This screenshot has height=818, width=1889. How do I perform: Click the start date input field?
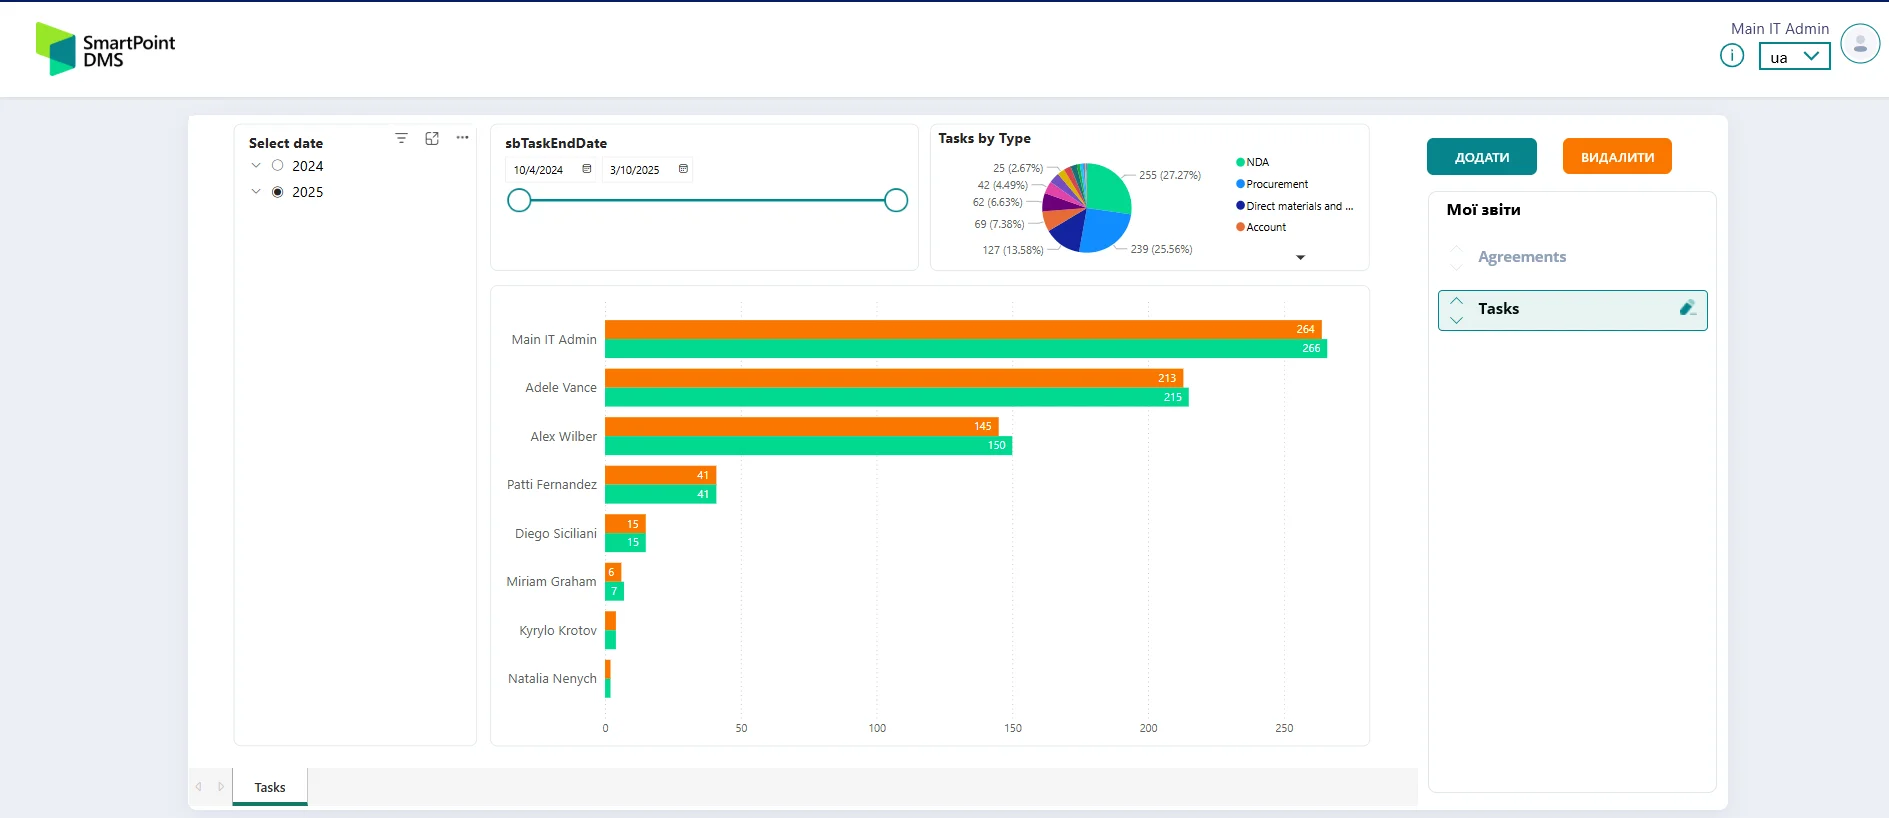(540, 170)
